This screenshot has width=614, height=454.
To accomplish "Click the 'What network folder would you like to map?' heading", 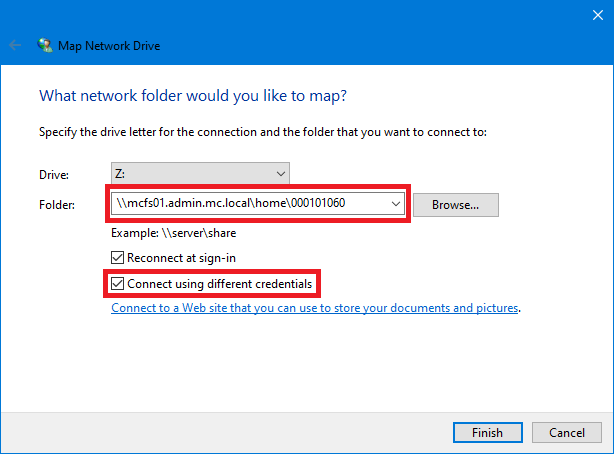I will (193, 96).
